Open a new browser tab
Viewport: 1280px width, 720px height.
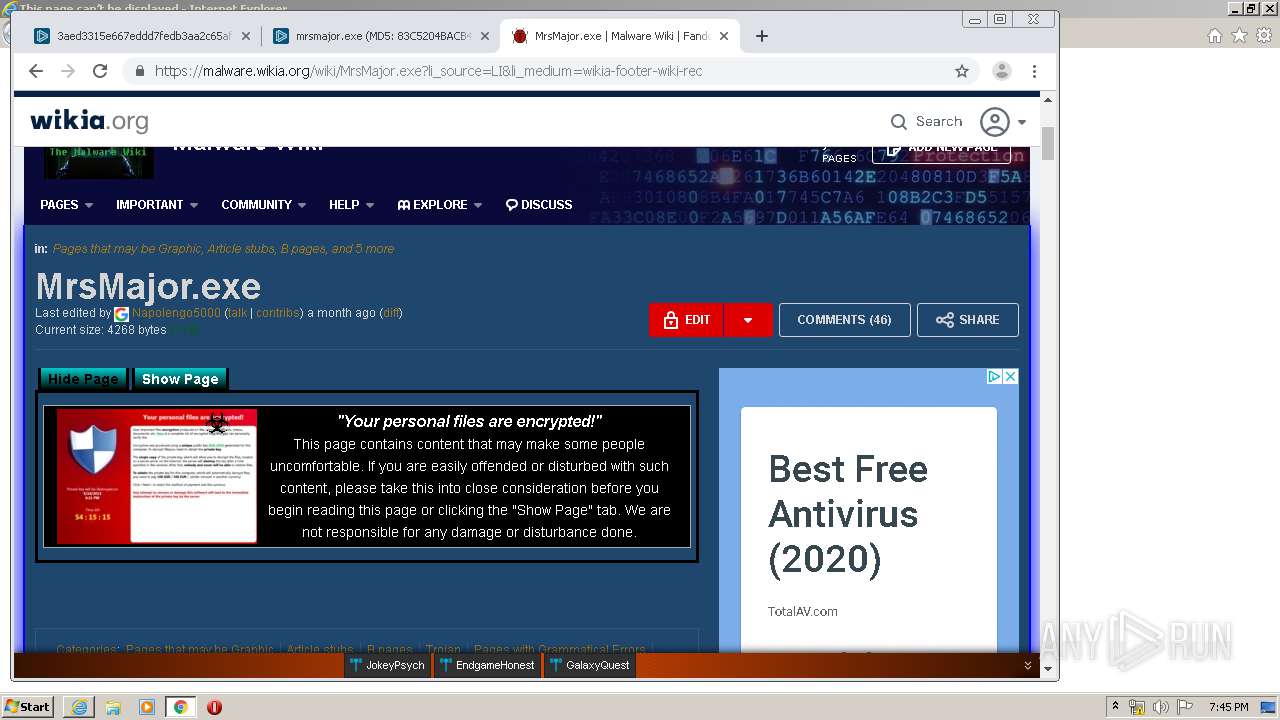[x=762, y=36]
